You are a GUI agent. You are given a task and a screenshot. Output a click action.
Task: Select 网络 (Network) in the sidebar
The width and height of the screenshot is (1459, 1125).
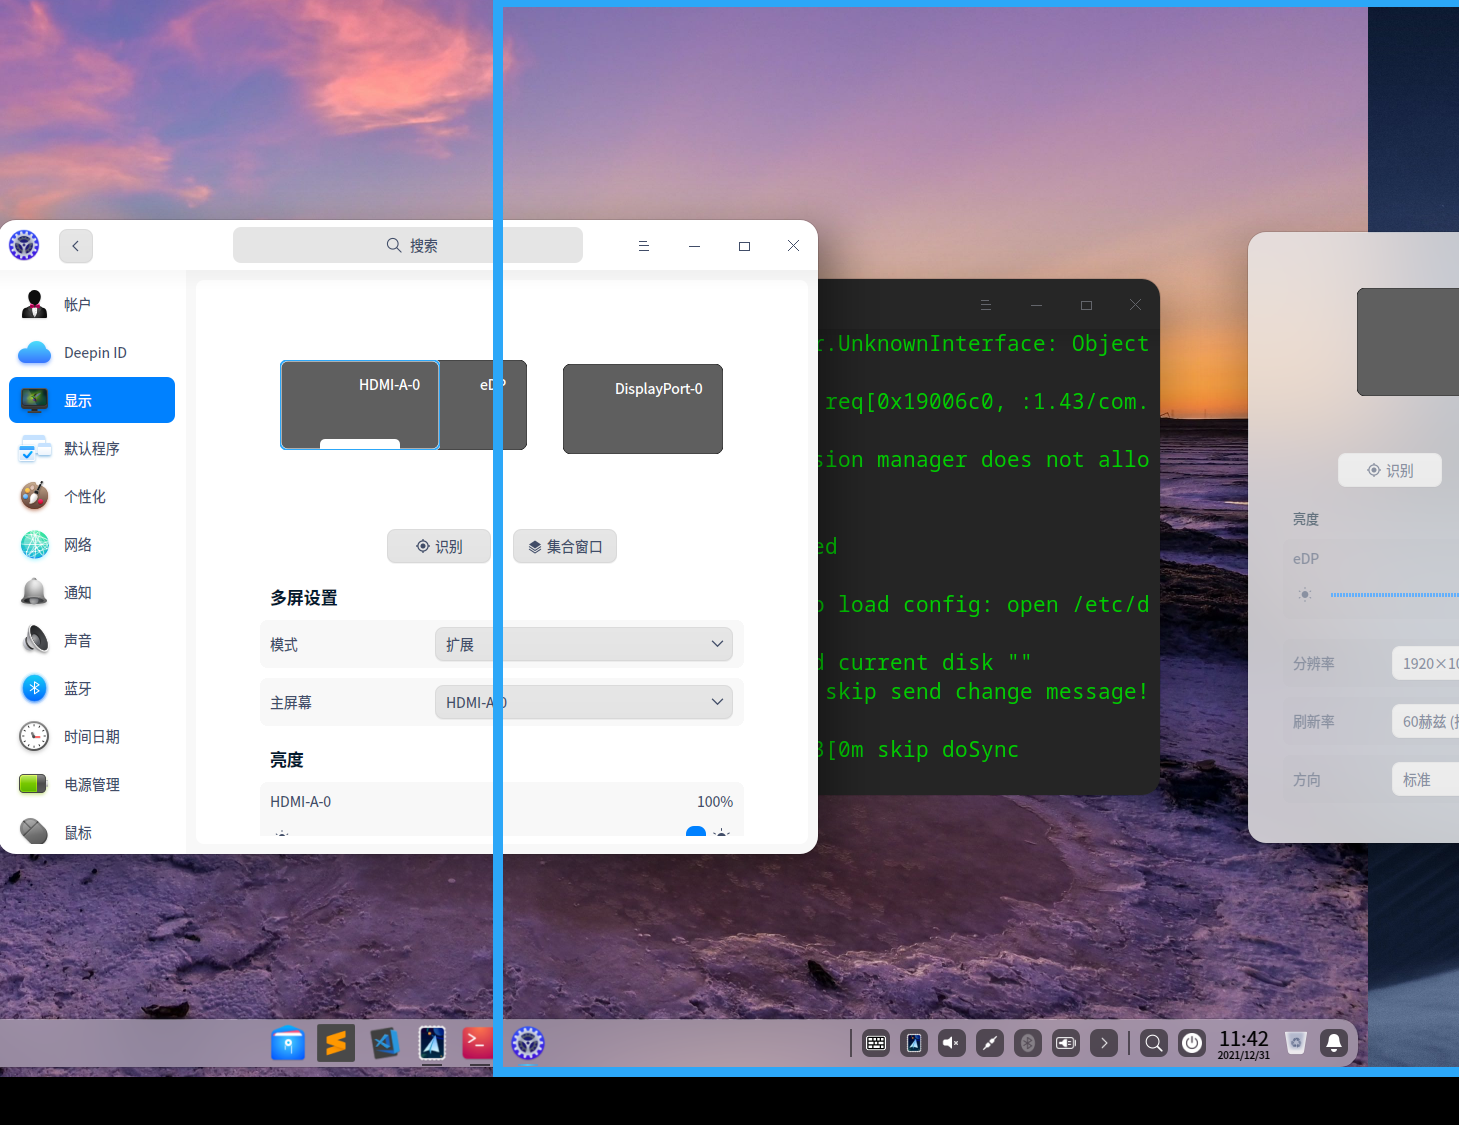pyautogui.click(x=92, y=545)
